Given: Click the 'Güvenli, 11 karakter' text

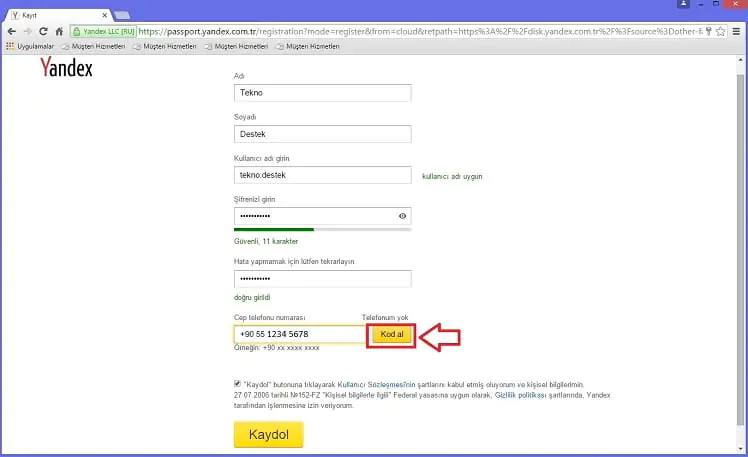Looking at the screenshot, I should point(266,241).
